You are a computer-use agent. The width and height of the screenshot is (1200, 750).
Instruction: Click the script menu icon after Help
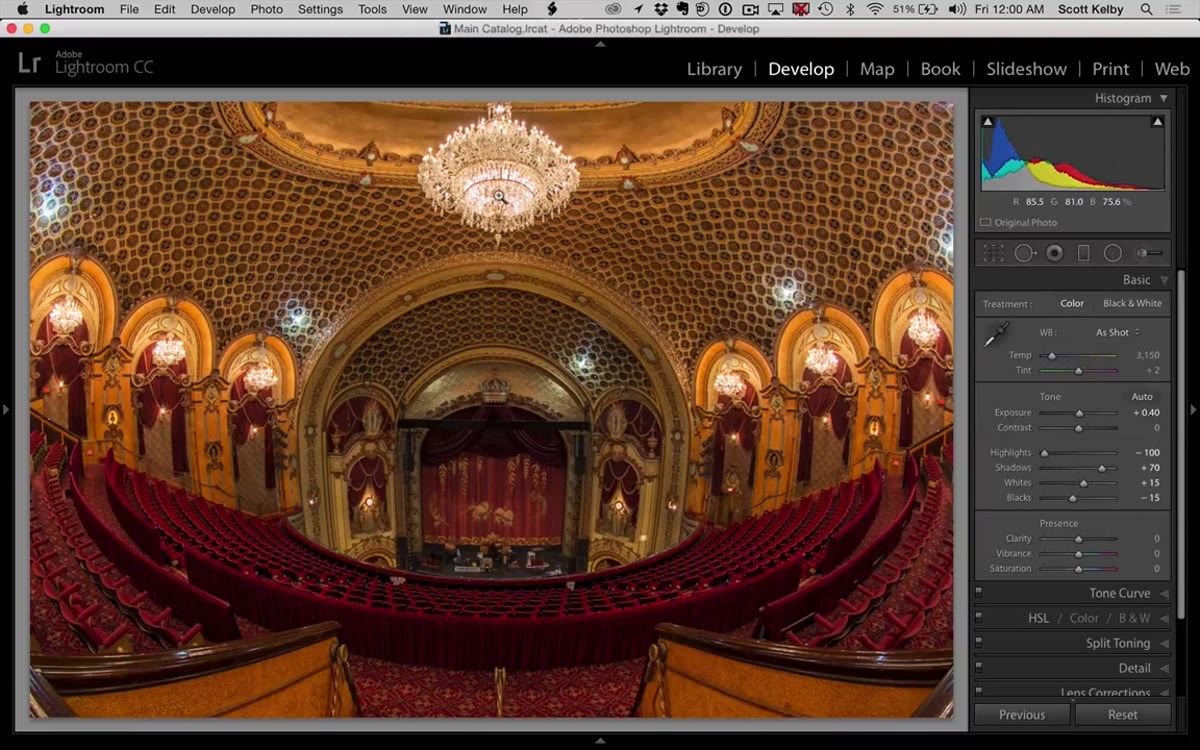tap(551, 9)
